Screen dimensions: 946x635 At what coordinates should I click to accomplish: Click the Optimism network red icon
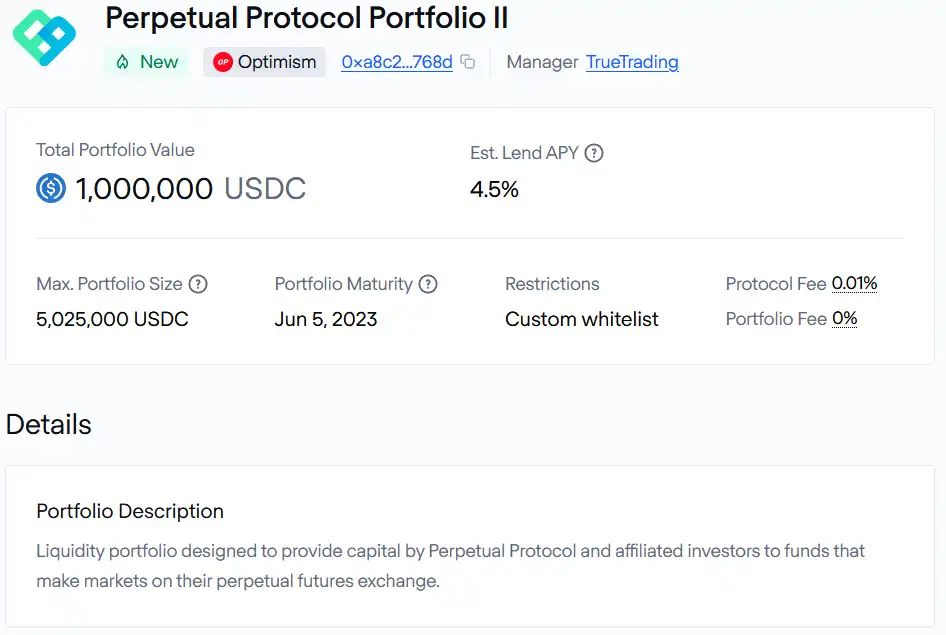(223, 62)
